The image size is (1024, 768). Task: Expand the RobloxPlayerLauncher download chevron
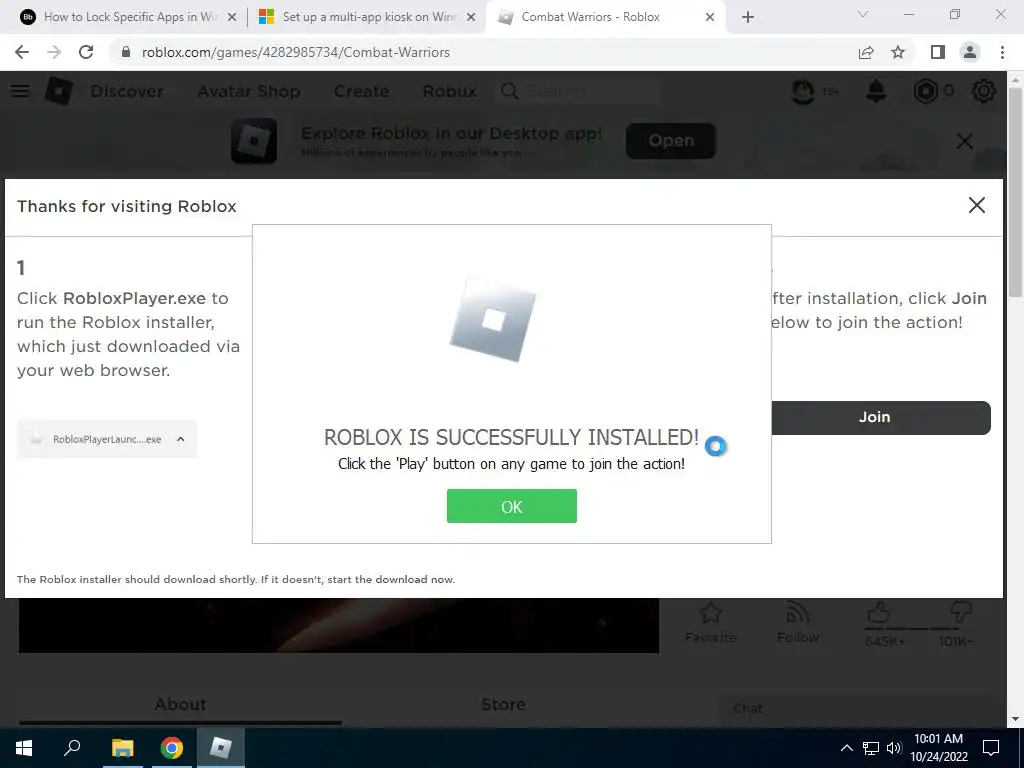[181, 439]
